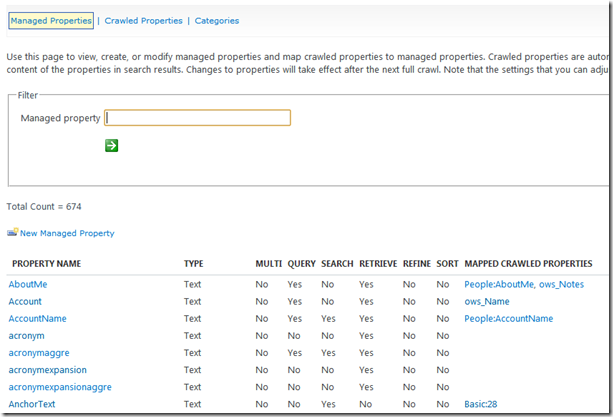Click the New Managed Property icon
This screenshot has height=417, width=613.
point(13,232)
